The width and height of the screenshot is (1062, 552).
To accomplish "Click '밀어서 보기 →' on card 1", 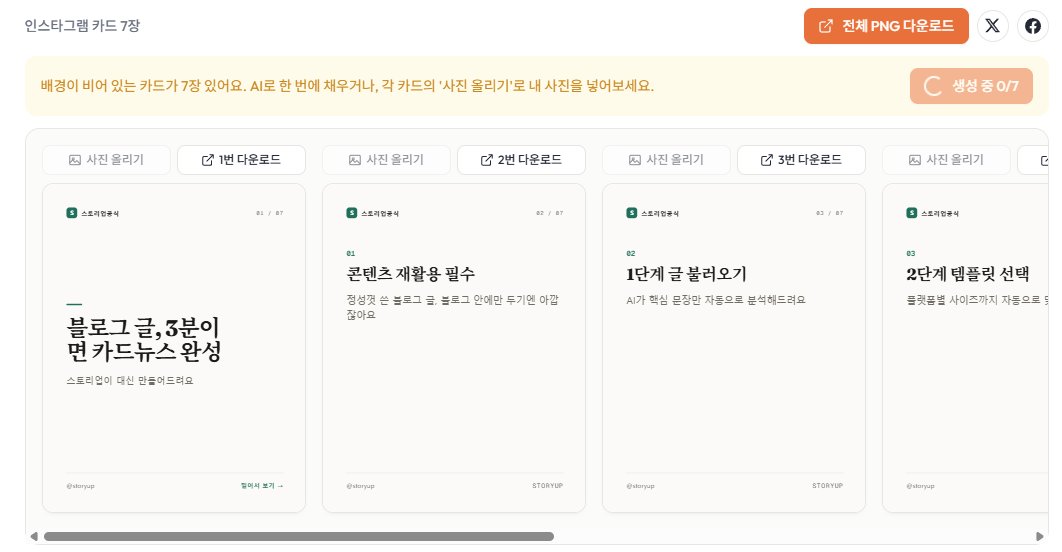I will [262, 486].
